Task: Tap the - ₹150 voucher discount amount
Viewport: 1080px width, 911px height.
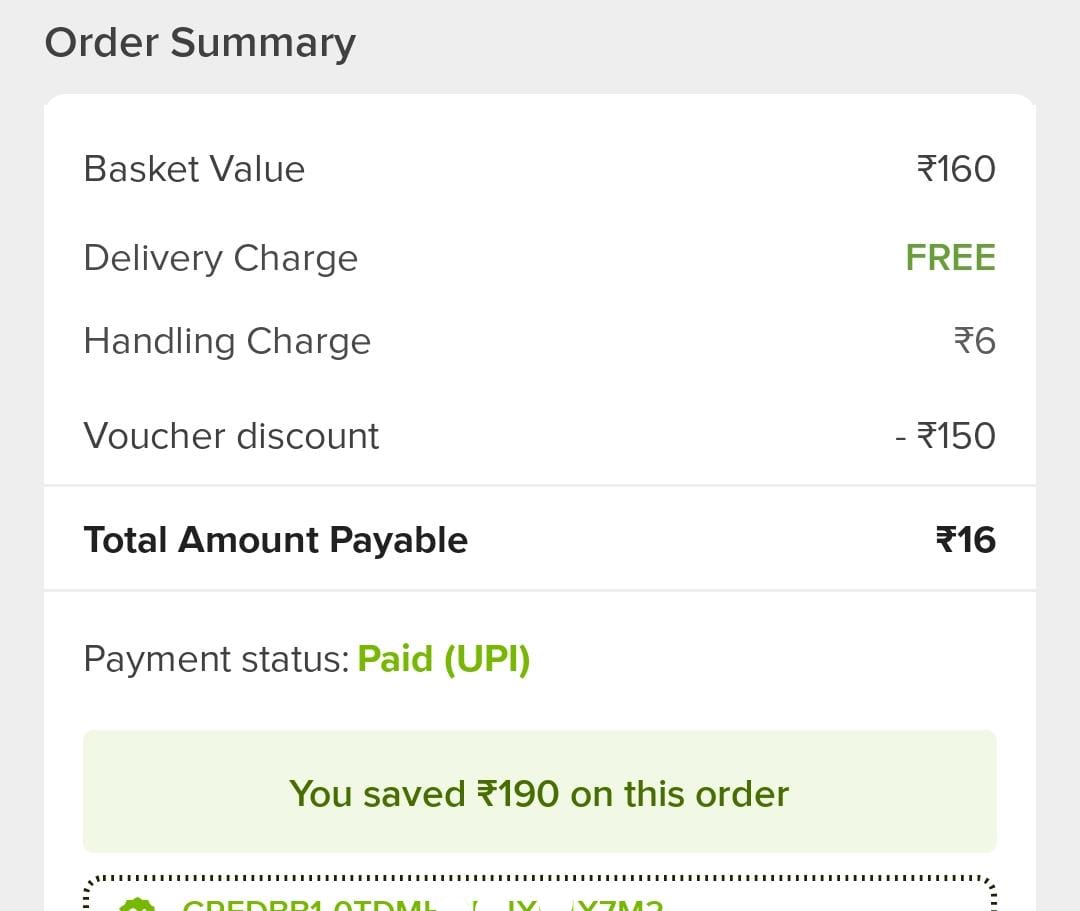Action: pyautogui.click(x=945, y=436)
